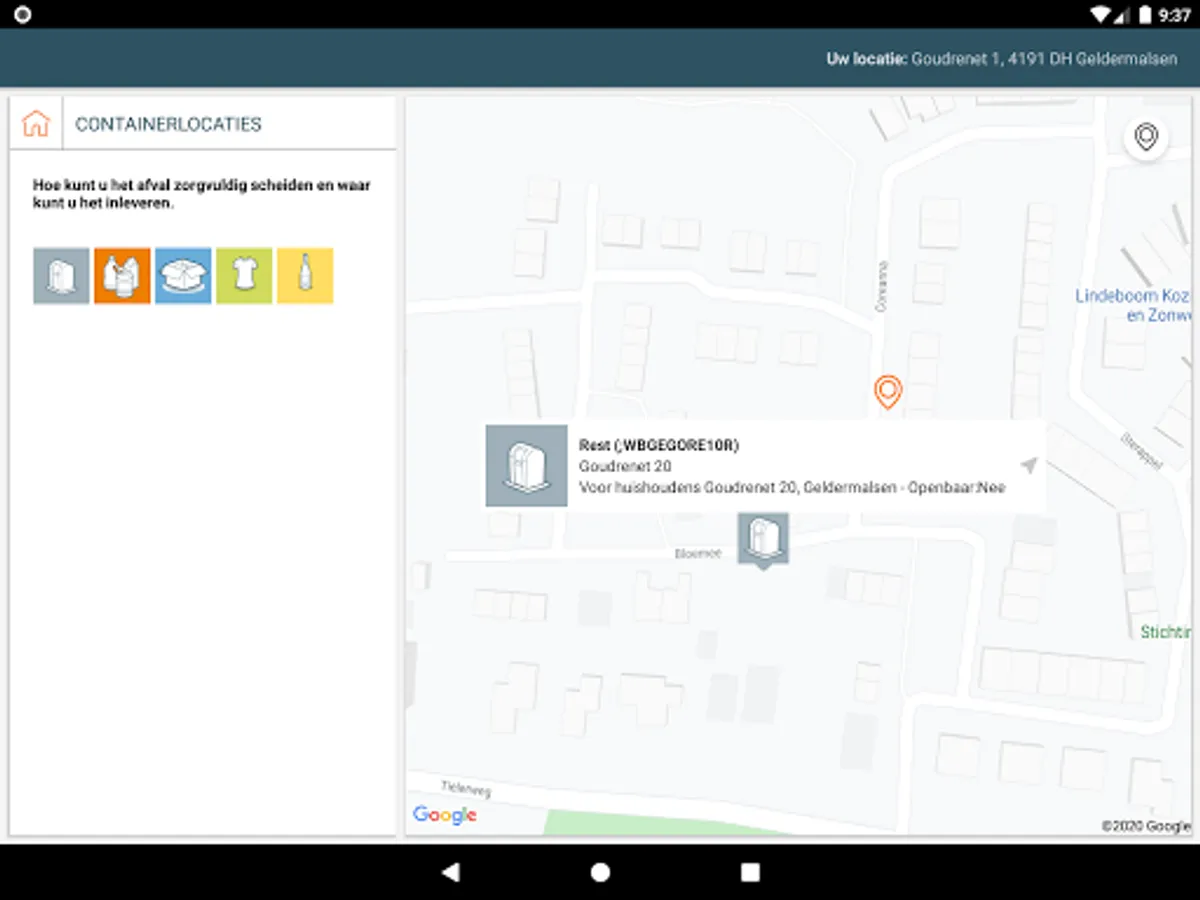
Task: Select the blue paper and cardboard icon
Action: (x=183, y=276)
